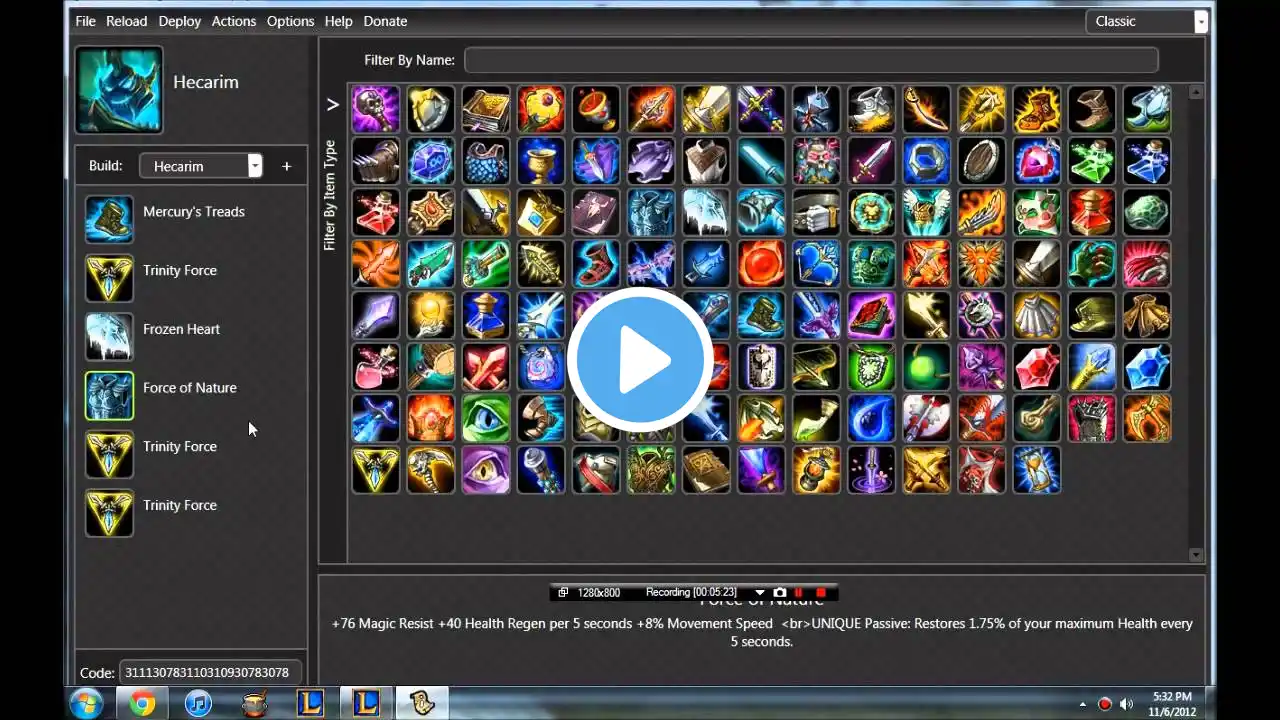This screenshot has width=1280, height=720.
Task: Click the volume icon in the system tray
Action: [1127, 704]
